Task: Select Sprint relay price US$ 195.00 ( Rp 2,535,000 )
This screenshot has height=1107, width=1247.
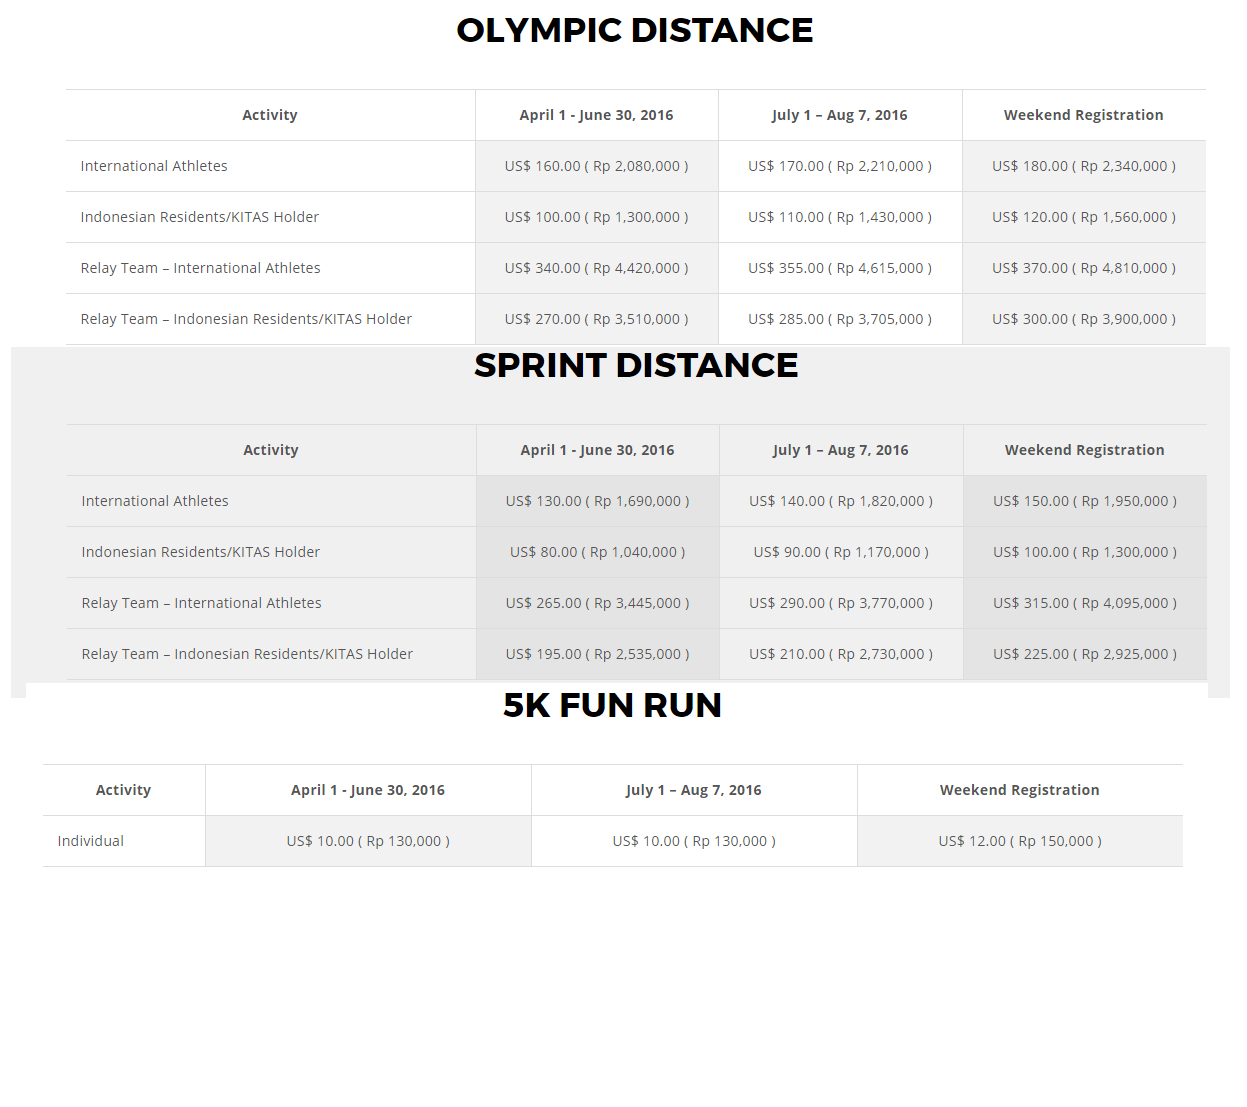Action: coord(597,654)
